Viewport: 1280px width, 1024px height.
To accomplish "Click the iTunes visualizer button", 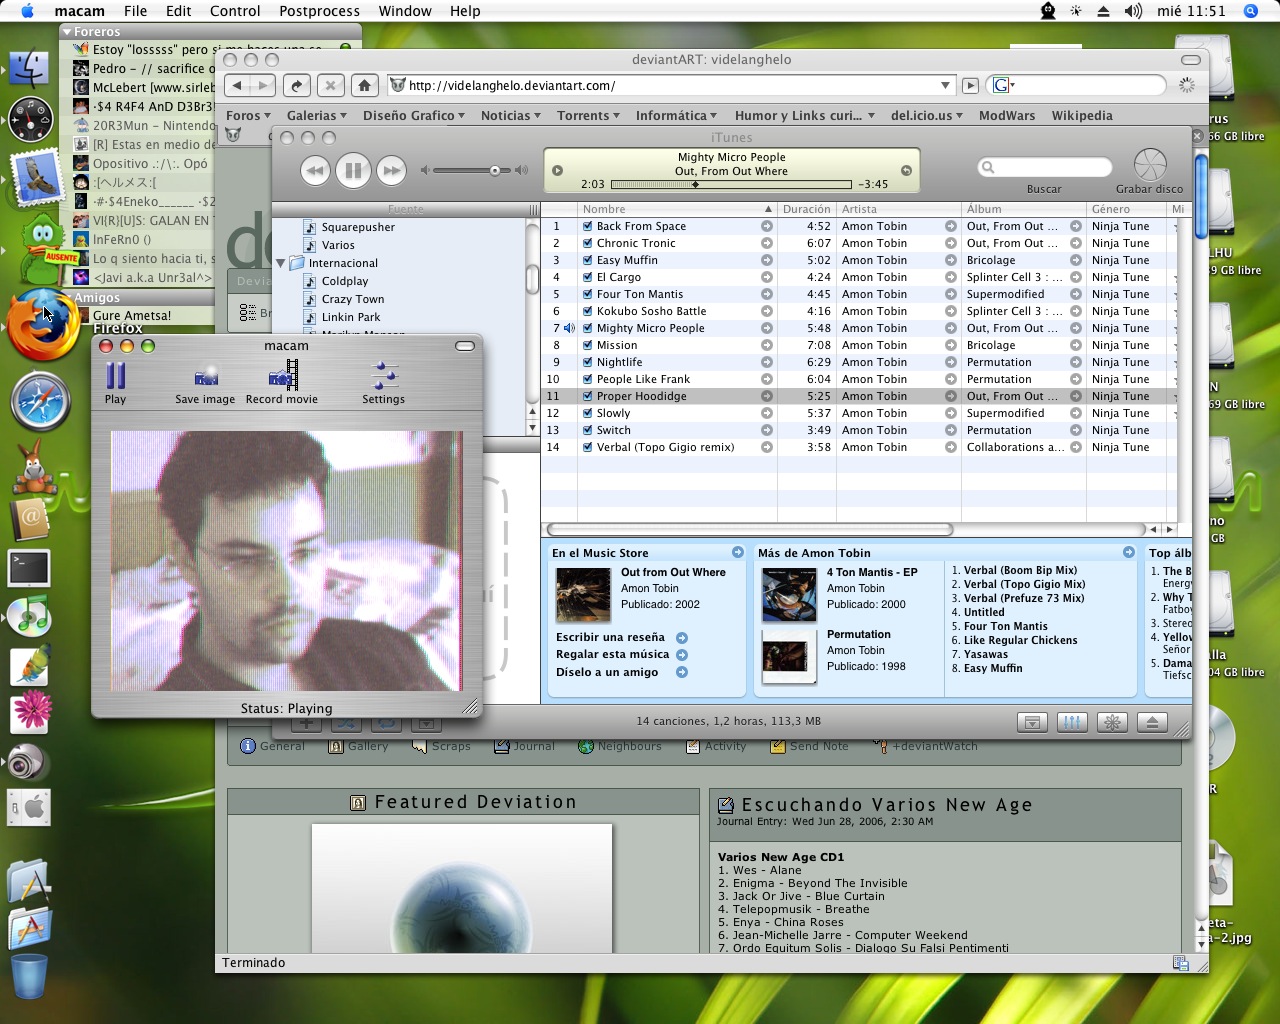I will [x=1112, y=722].
